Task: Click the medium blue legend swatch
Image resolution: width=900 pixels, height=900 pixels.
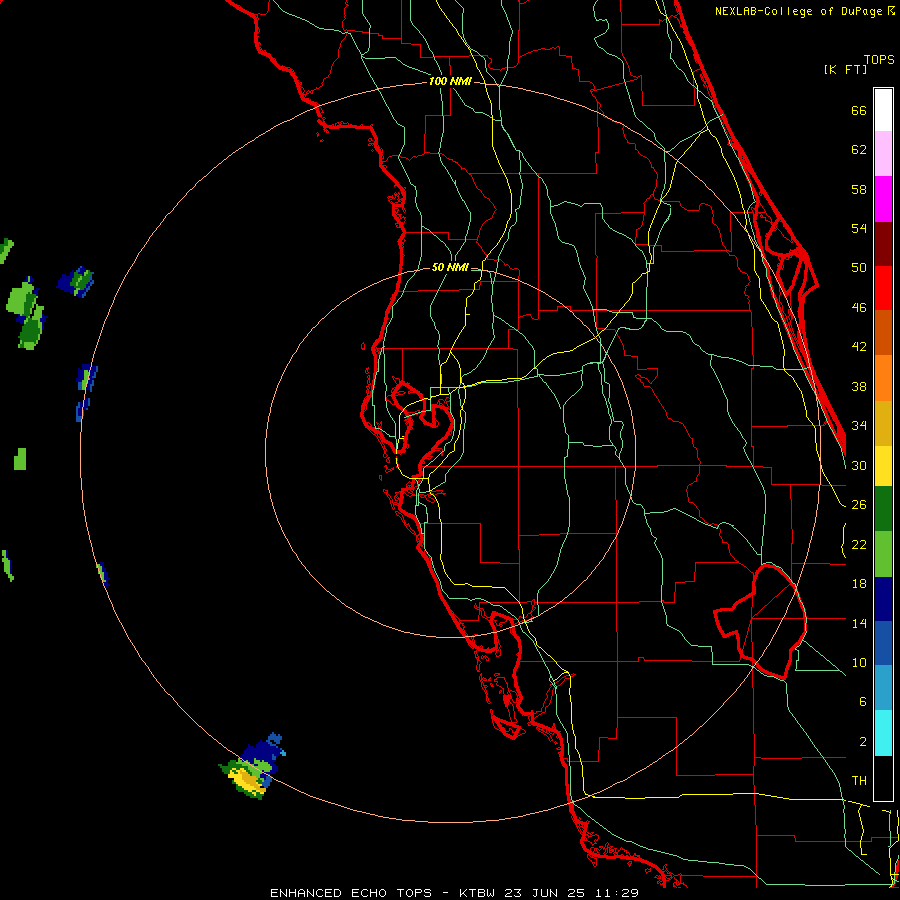Action: tap(883, 643)
